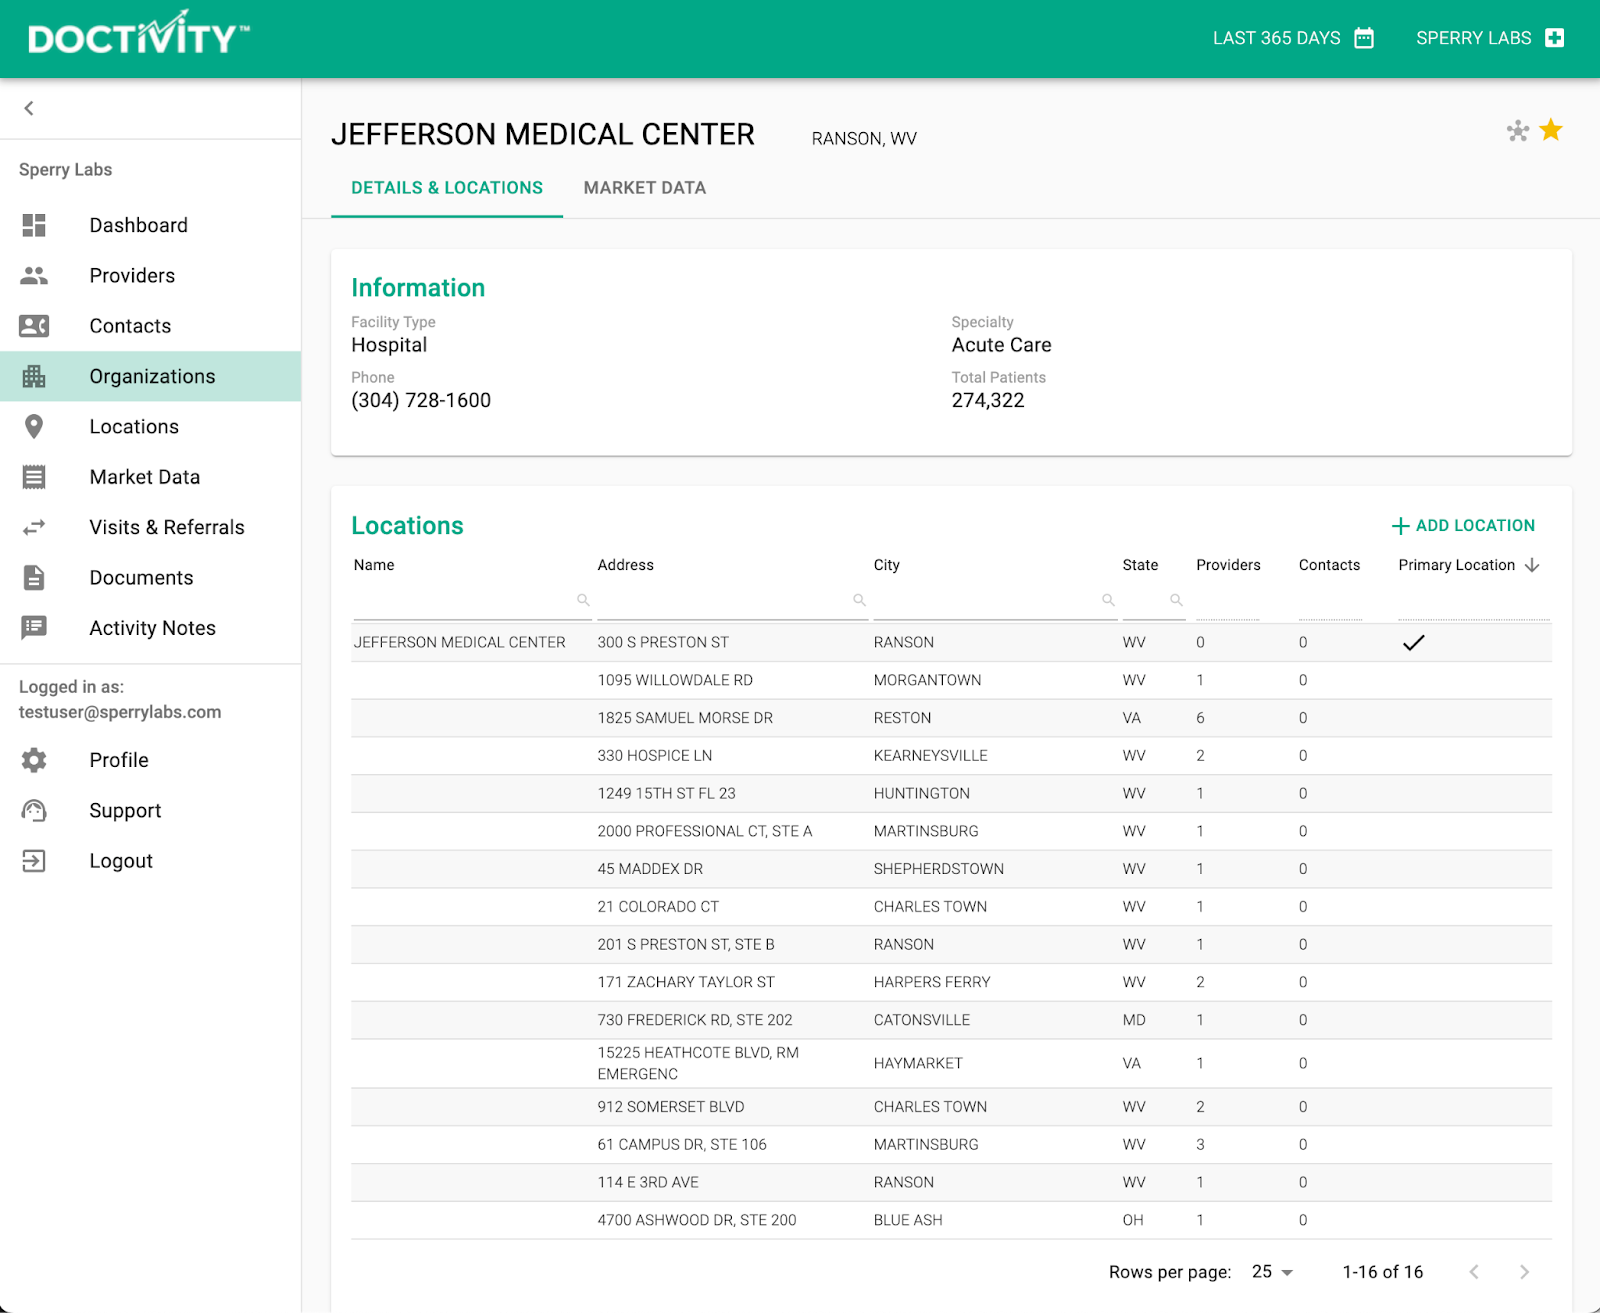
Task: Click Catonsville city cell
Action: pos(921,1020)
